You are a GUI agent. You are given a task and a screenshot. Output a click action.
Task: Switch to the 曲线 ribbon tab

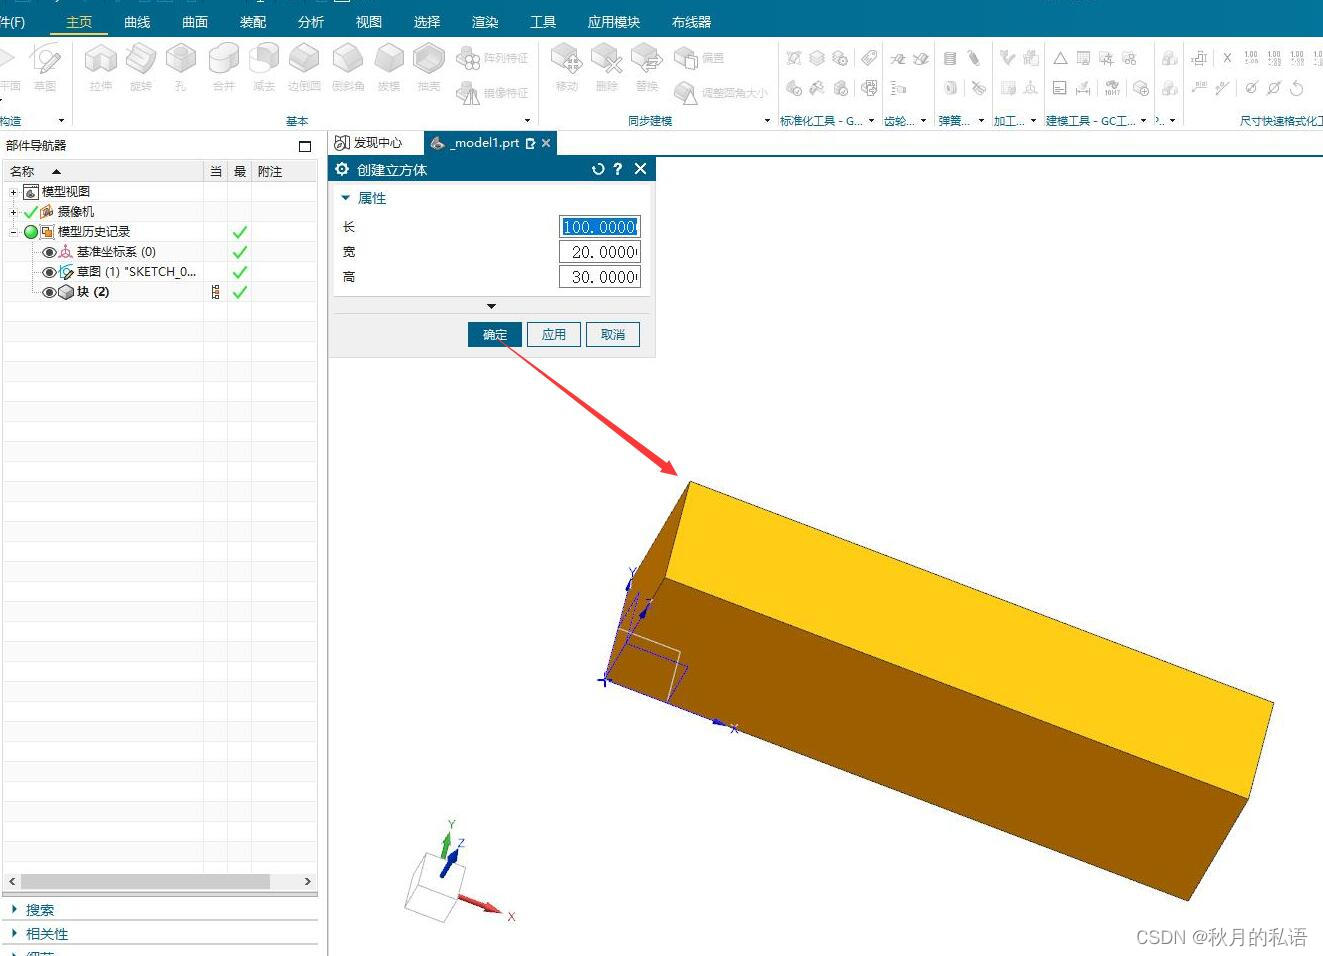[x=137, y=22]
